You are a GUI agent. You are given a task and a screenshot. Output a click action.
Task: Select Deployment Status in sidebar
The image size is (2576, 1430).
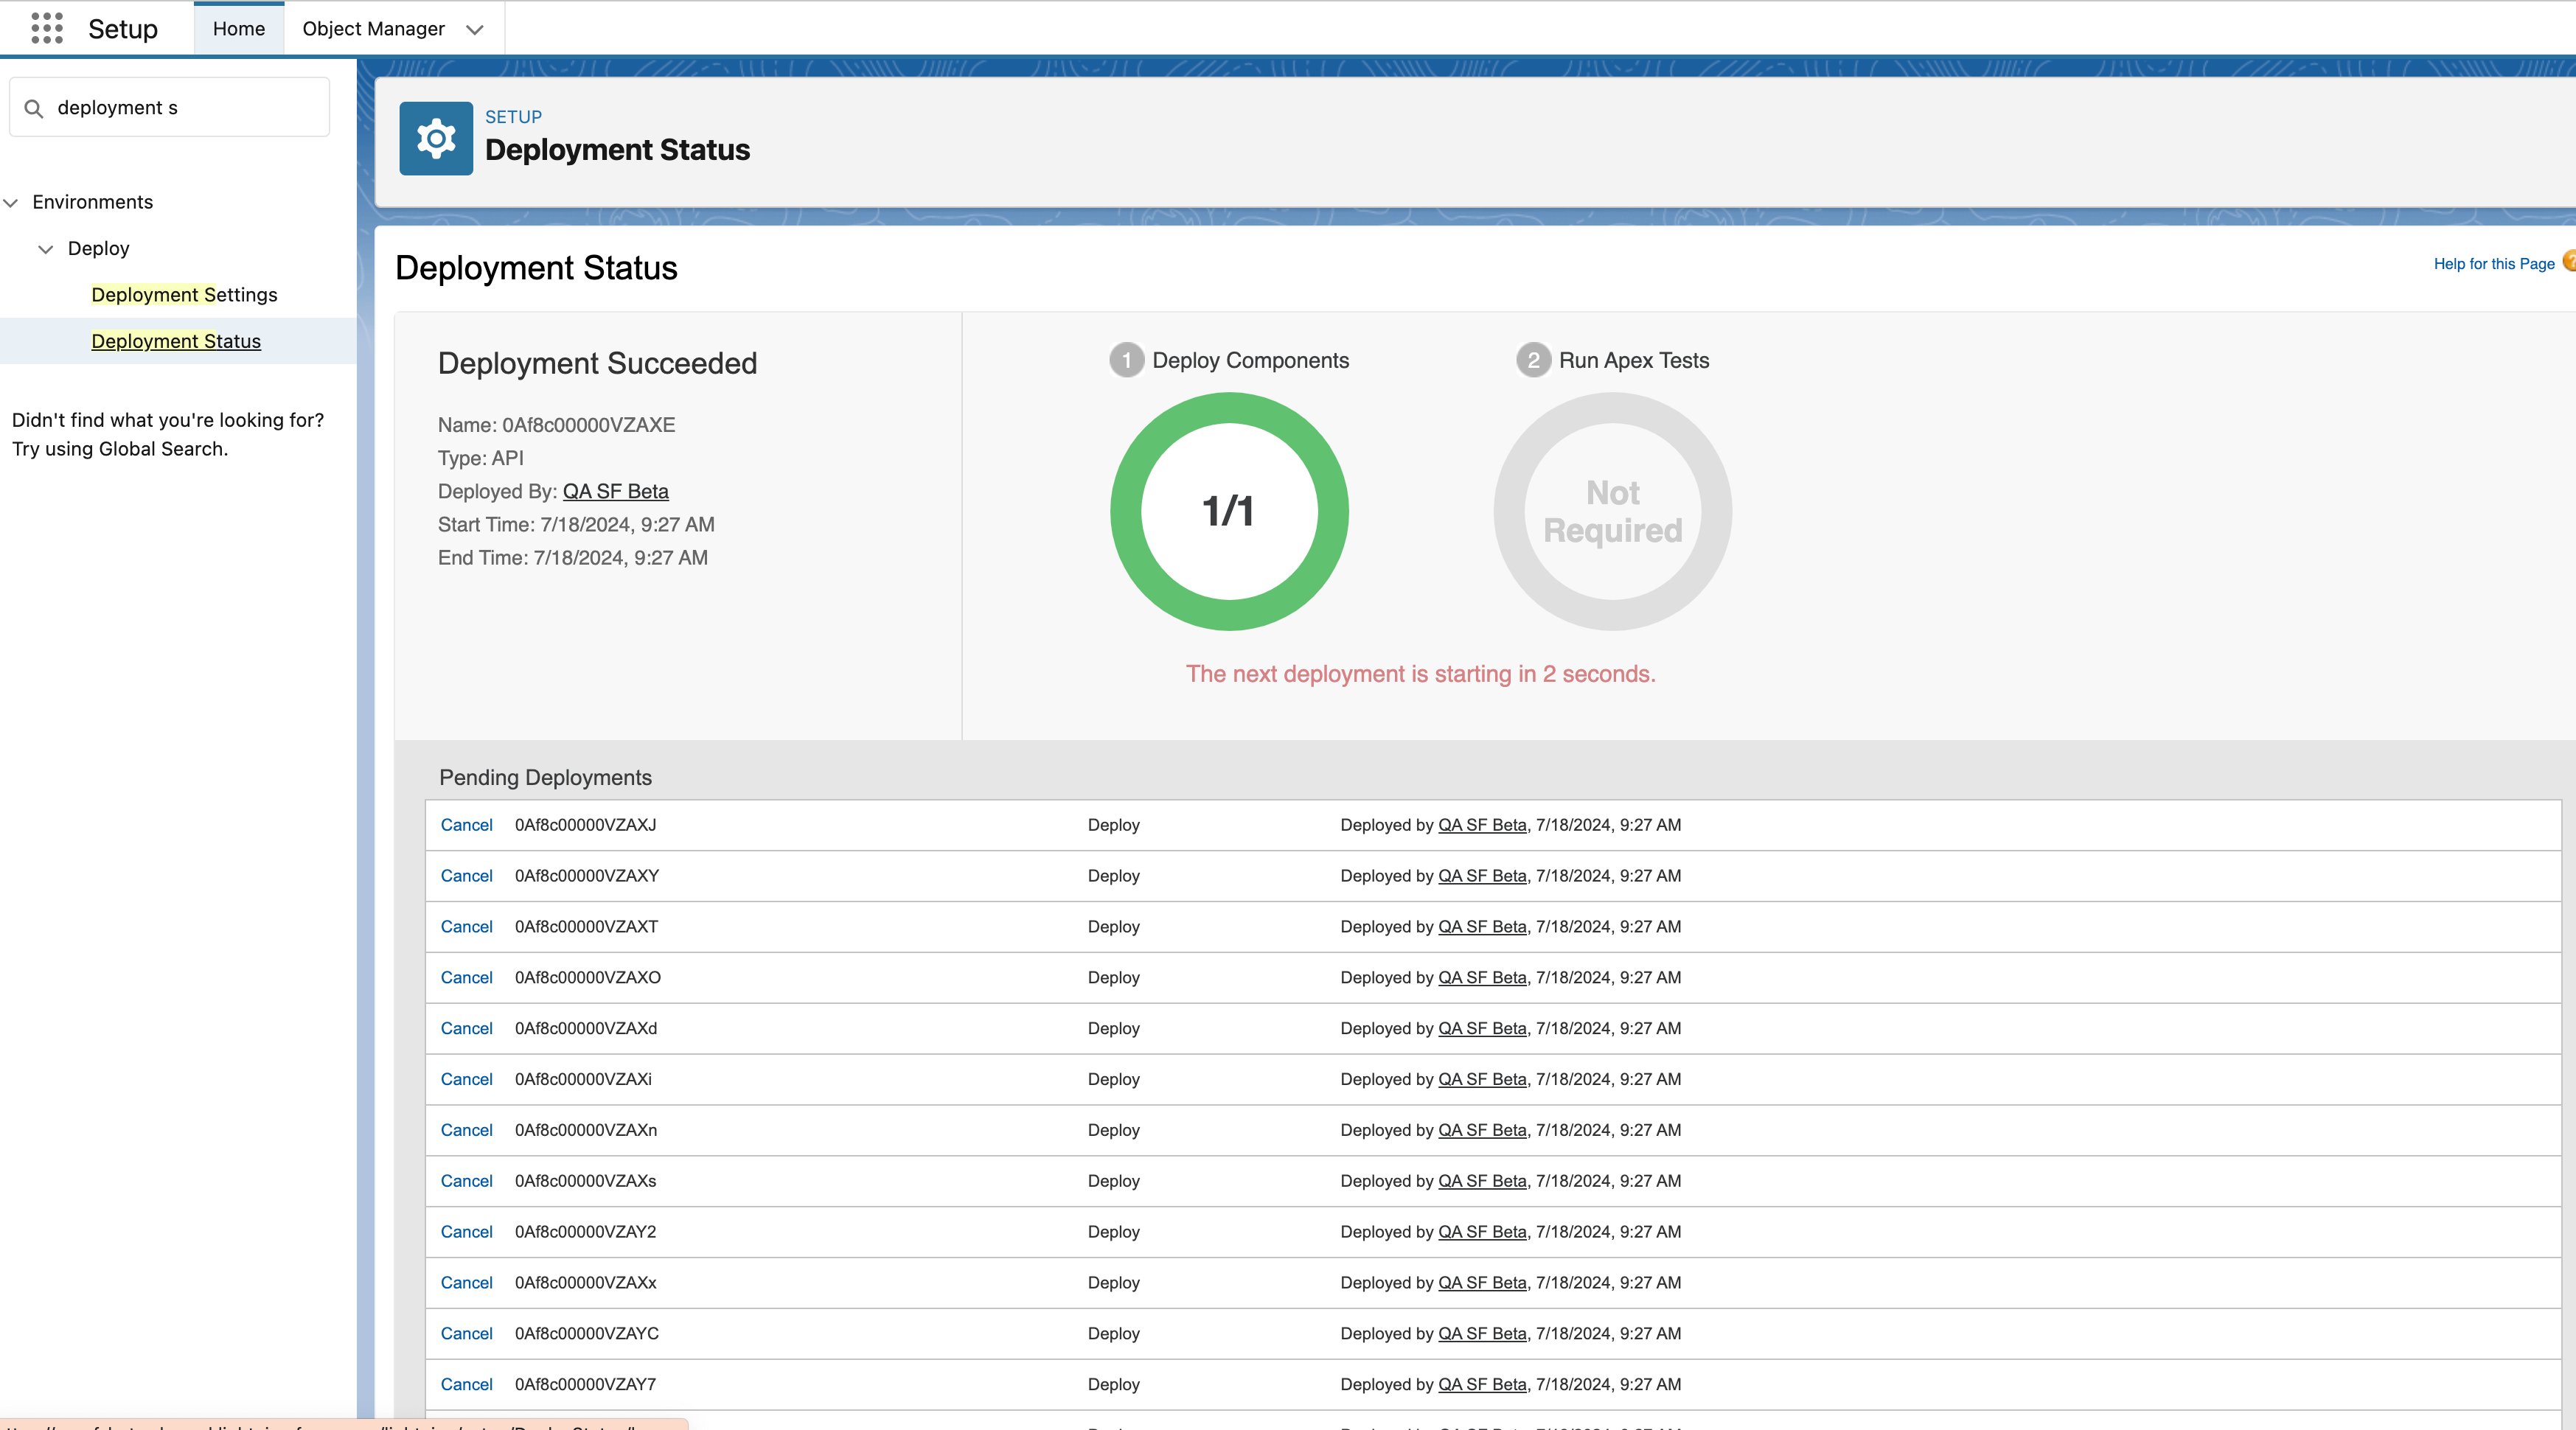(176, 341)
